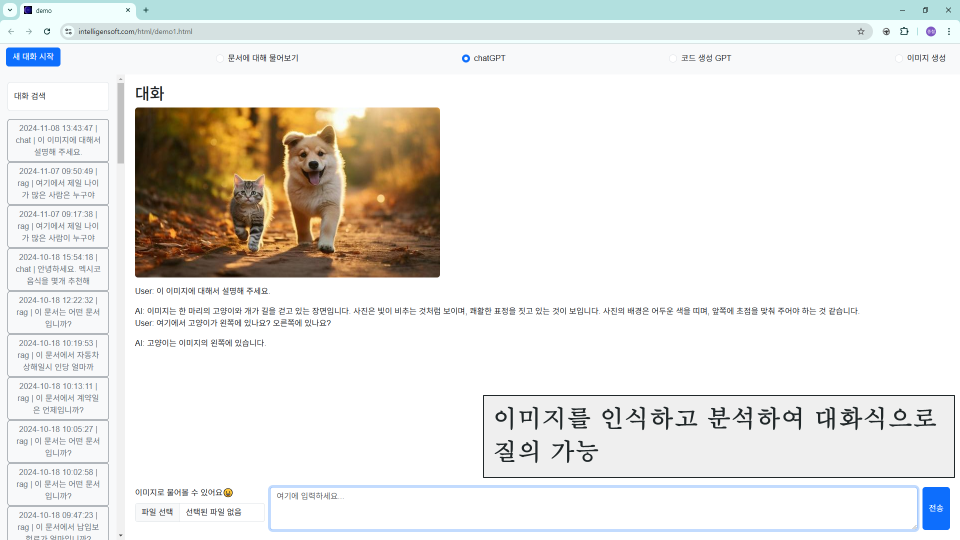This screenshot has width=960, height=540.
Task: Select the 코드 생성 GPT radio option
Action: pos(674,58)
